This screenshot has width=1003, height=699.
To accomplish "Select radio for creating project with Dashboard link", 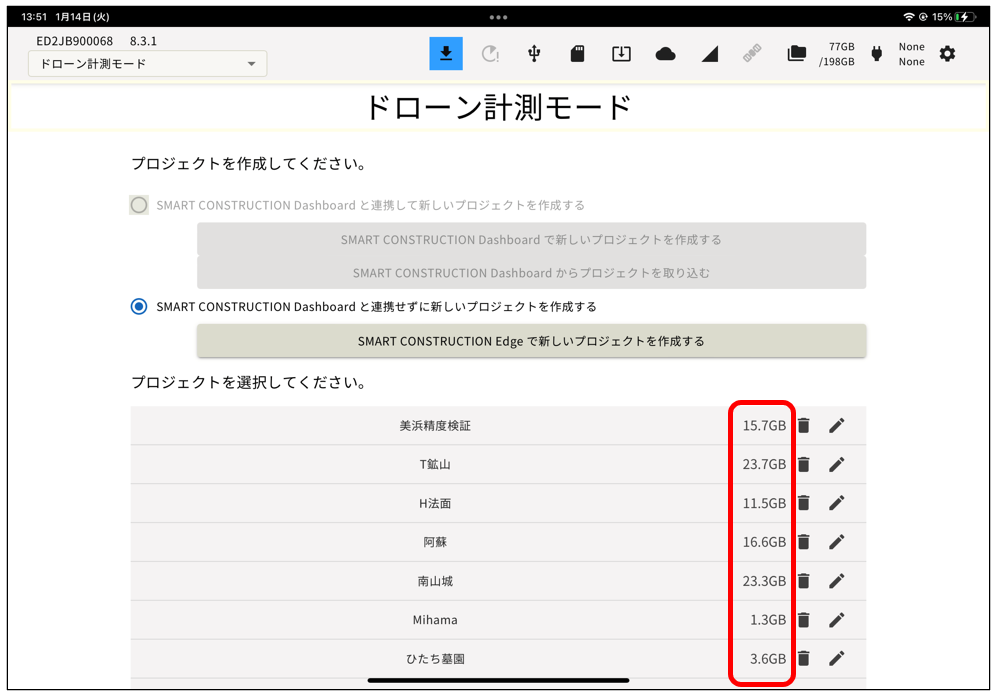I will (x=139, y=205).
